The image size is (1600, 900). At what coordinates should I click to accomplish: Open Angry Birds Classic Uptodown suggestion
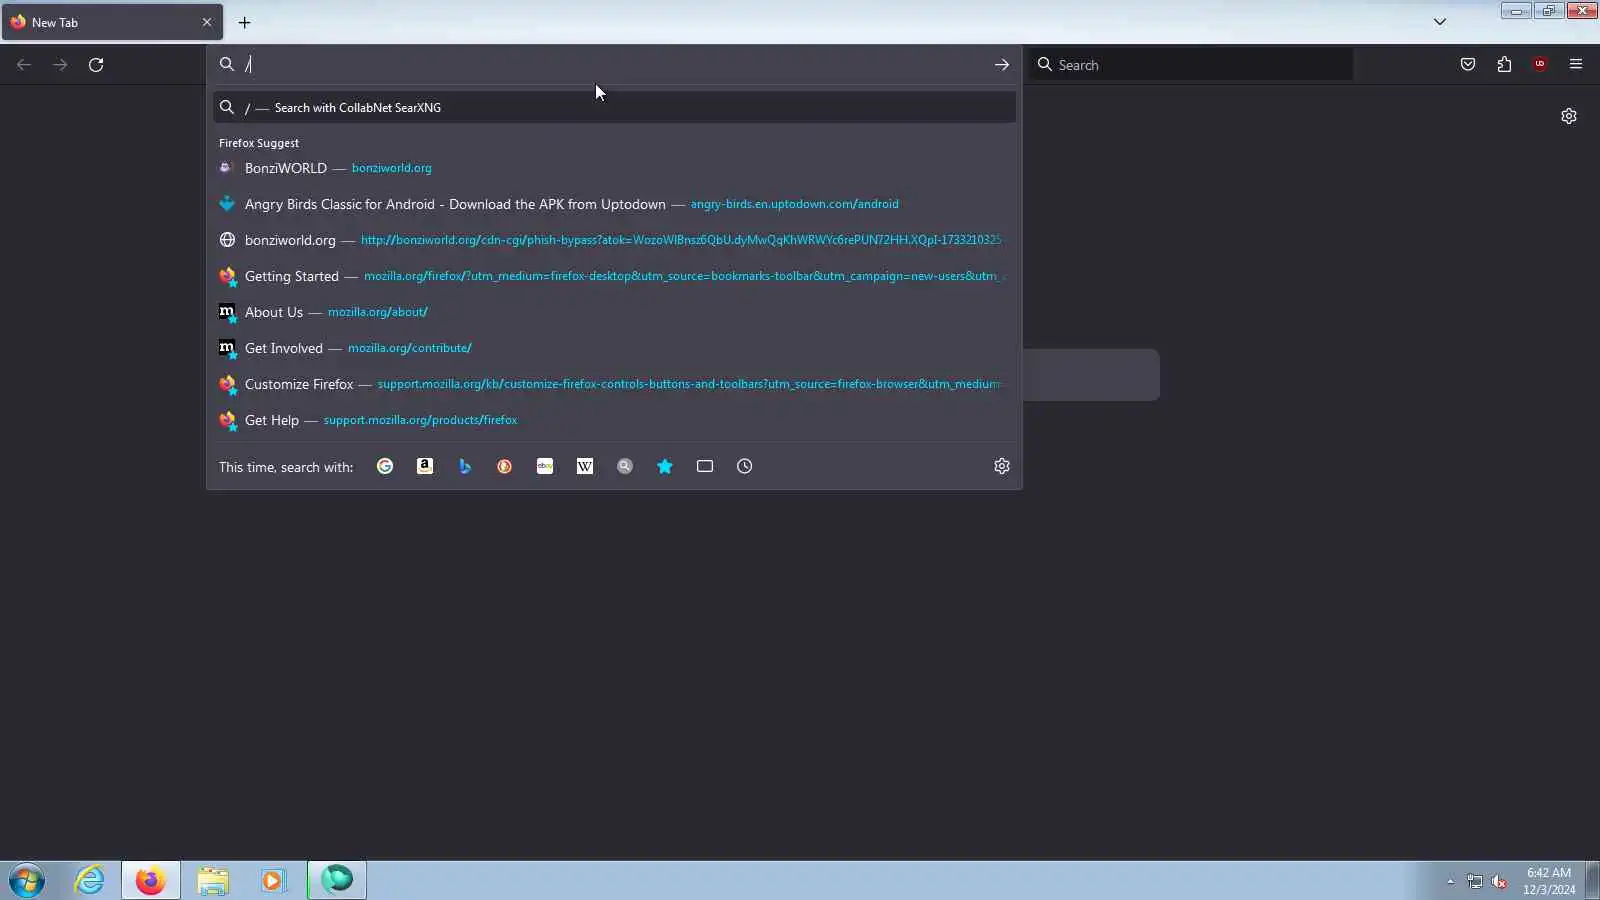pos(614,204)
